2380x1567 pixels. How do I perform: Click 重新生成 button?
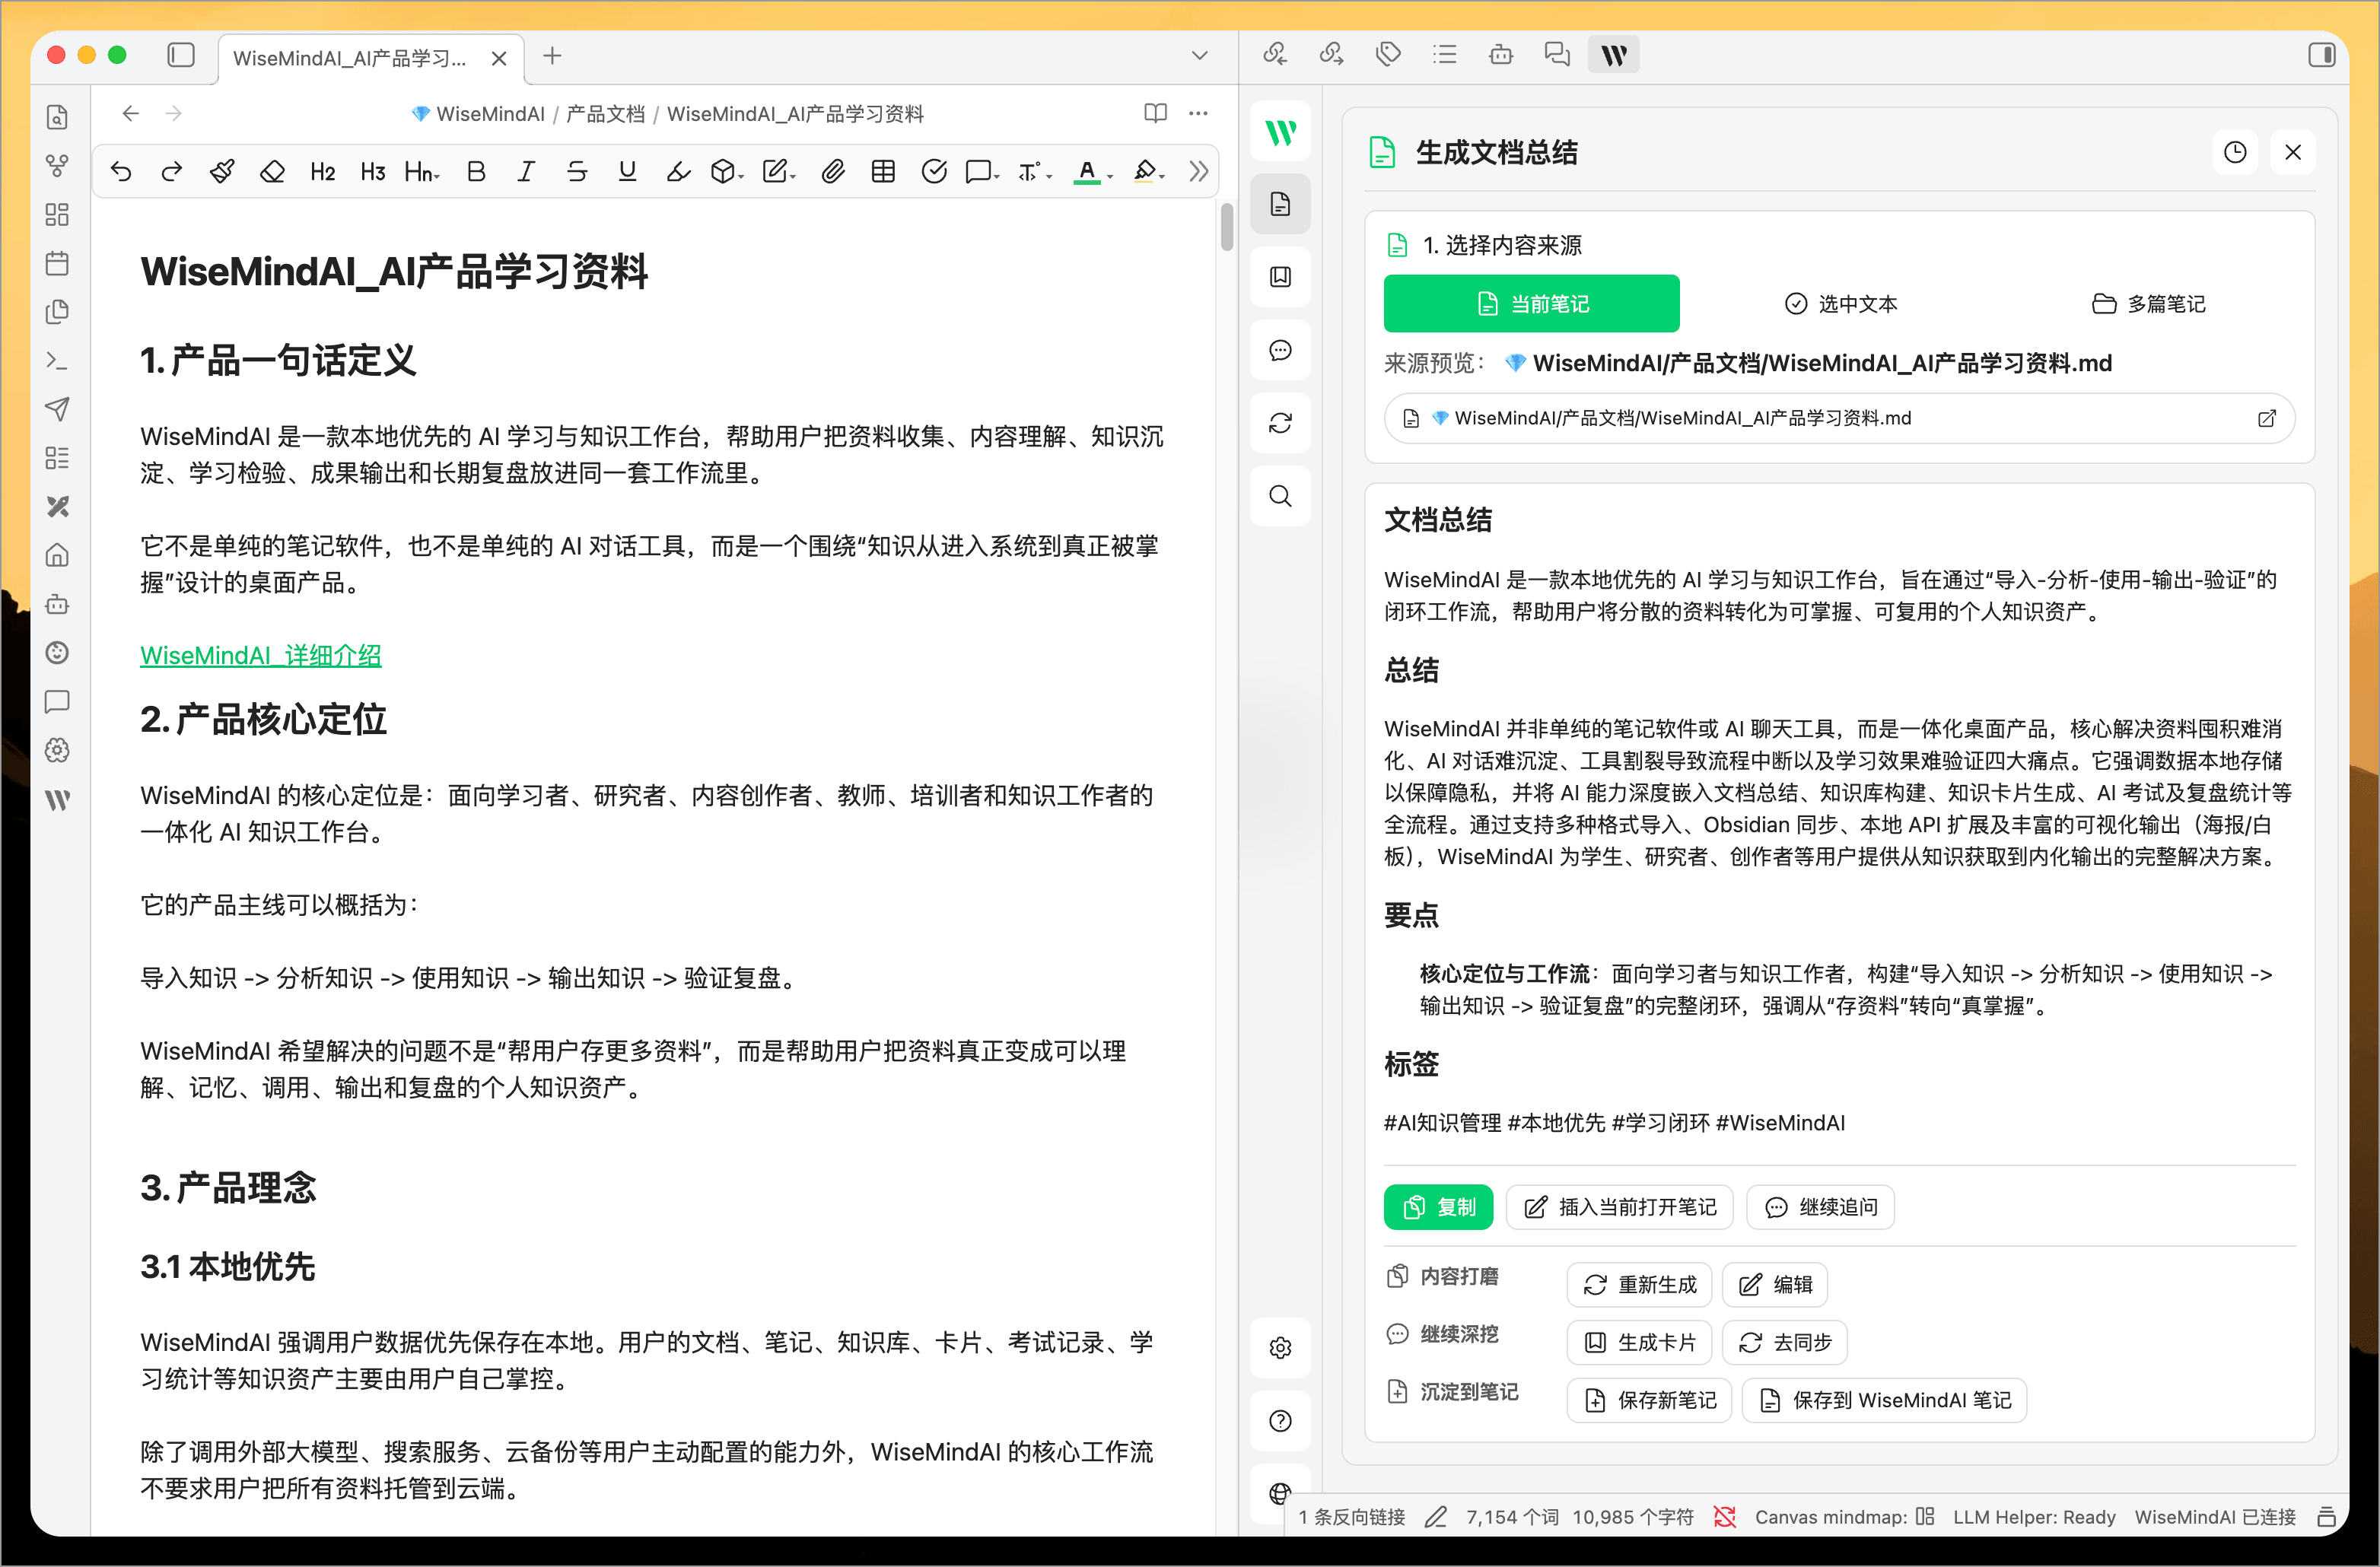pyautogui.click(x=1639, y=1285)
